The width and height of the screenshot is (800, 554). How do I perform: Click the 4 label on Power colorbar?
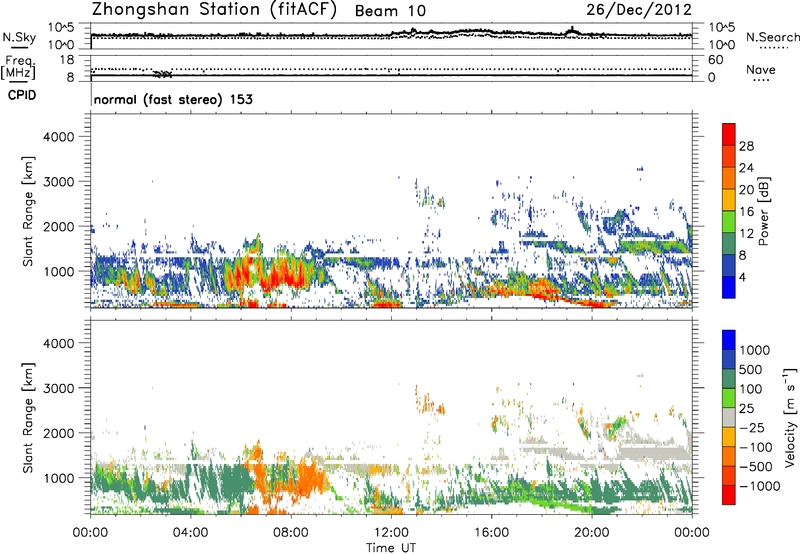743,277
